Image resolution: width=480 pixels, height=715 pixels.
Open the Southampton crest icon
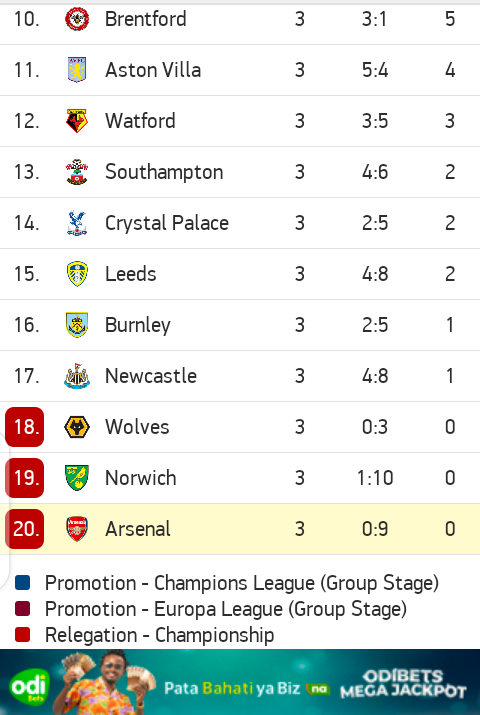tap(77, 172)
